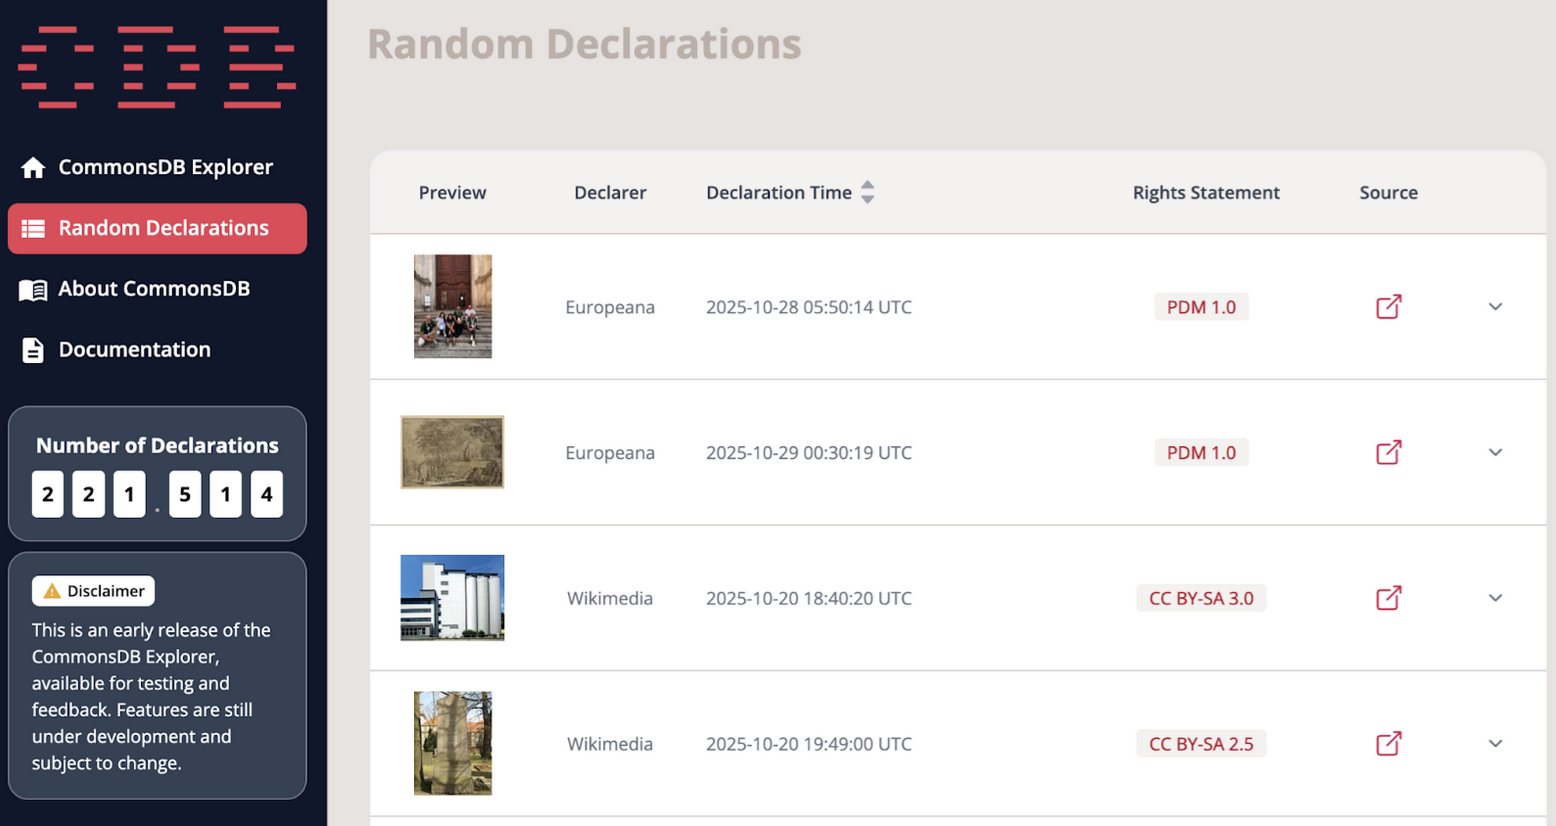The height and width of the screenshot is (826, 1556).
Task: Click the CommonsDB logo
Action: tap(157, 67)
